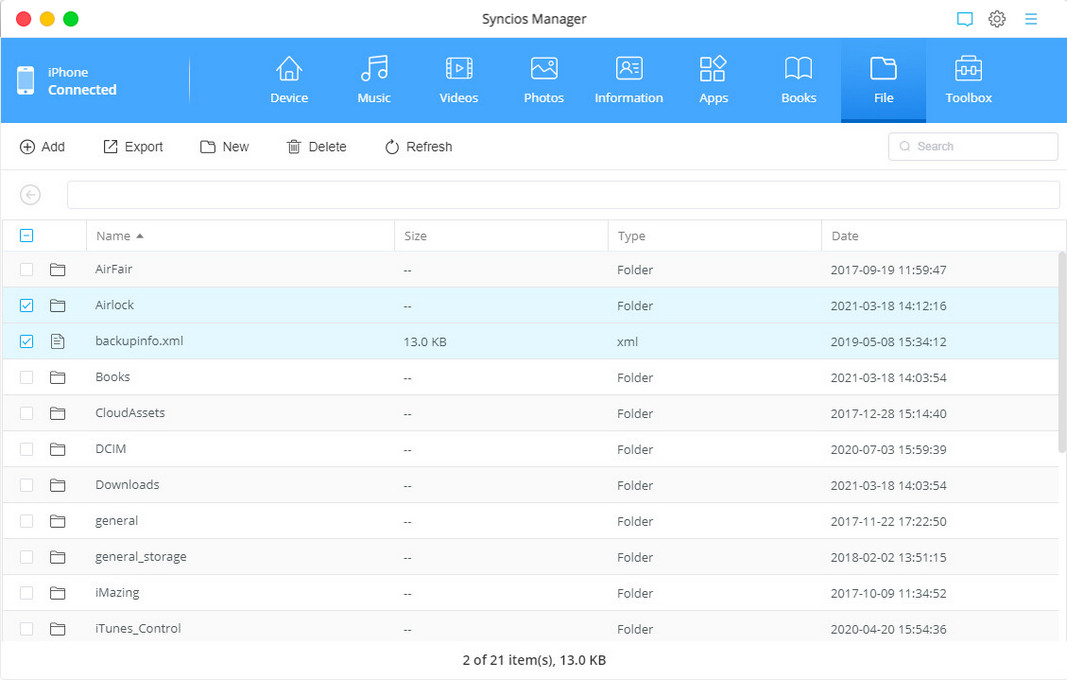
Task: Refresh the file list
Action: [418, 146]
